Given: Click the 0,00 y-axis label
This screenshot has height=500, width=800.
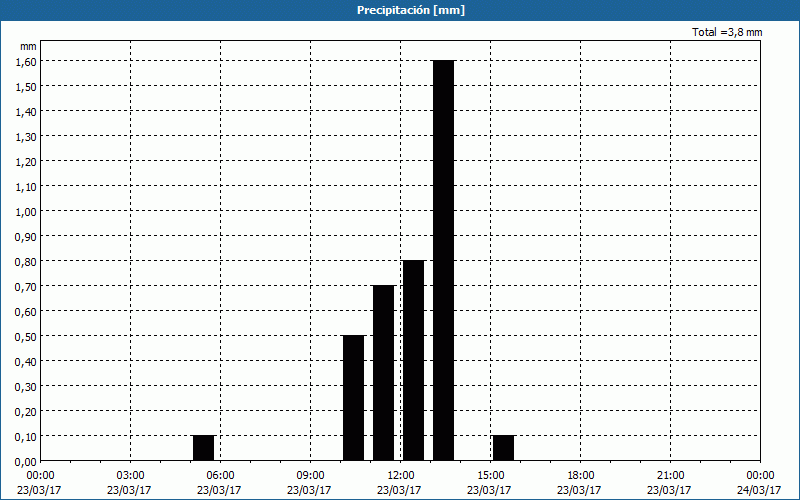Looking at the screenshot, I should tap(26, 462).
